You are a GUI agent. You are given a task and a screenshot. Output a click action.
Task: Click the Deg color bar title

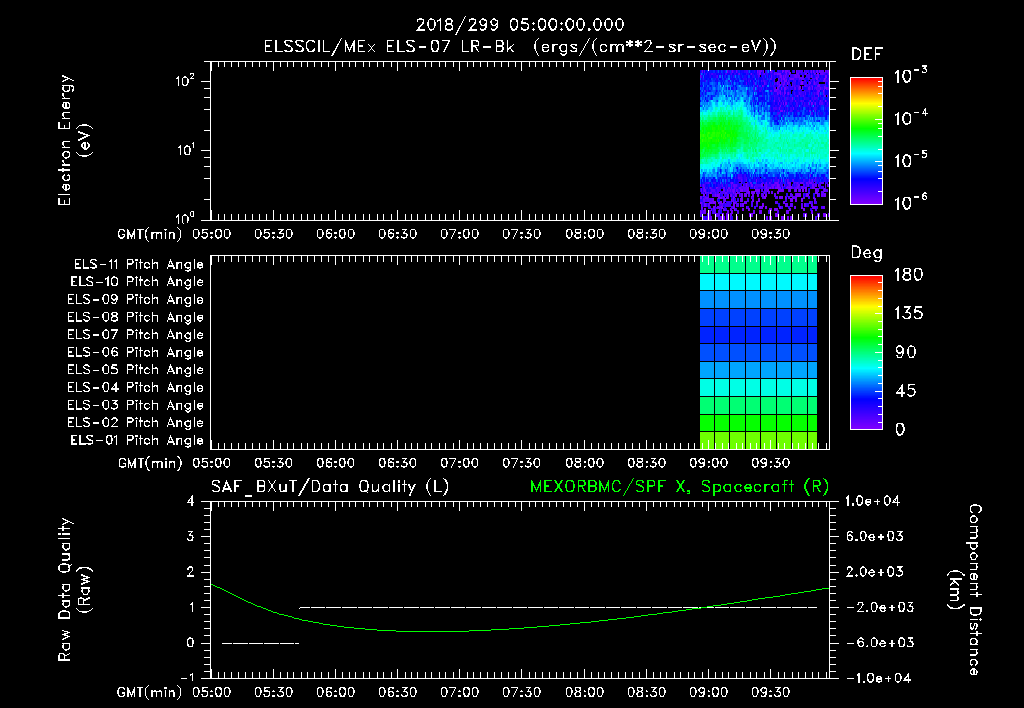click(x=867, y=253)
